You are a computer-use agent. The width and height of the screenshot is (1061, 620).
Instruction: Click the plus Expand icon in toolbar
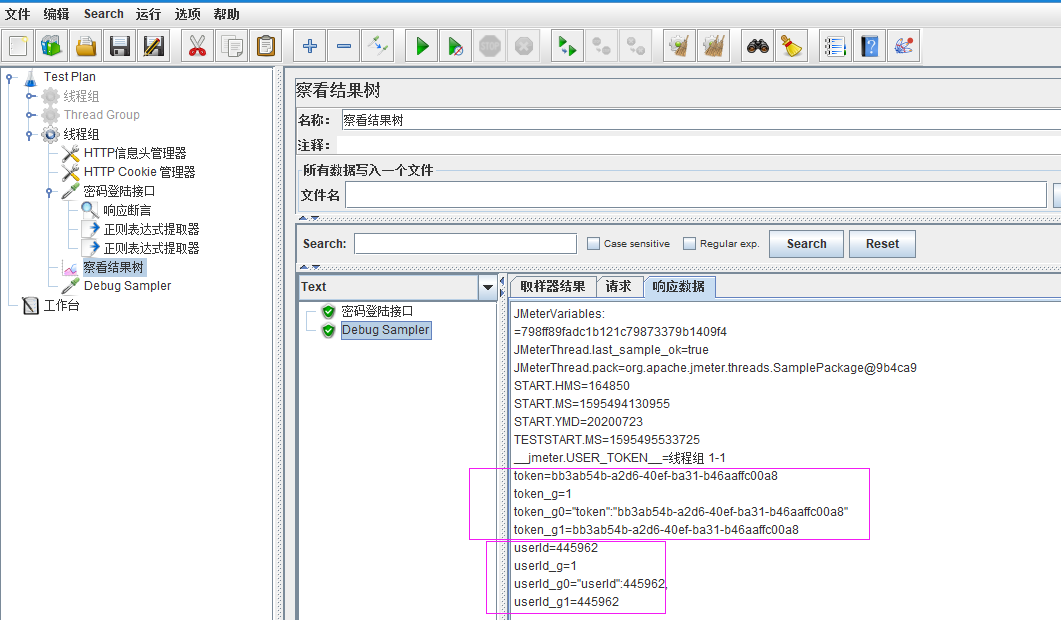tap(310, 46)
